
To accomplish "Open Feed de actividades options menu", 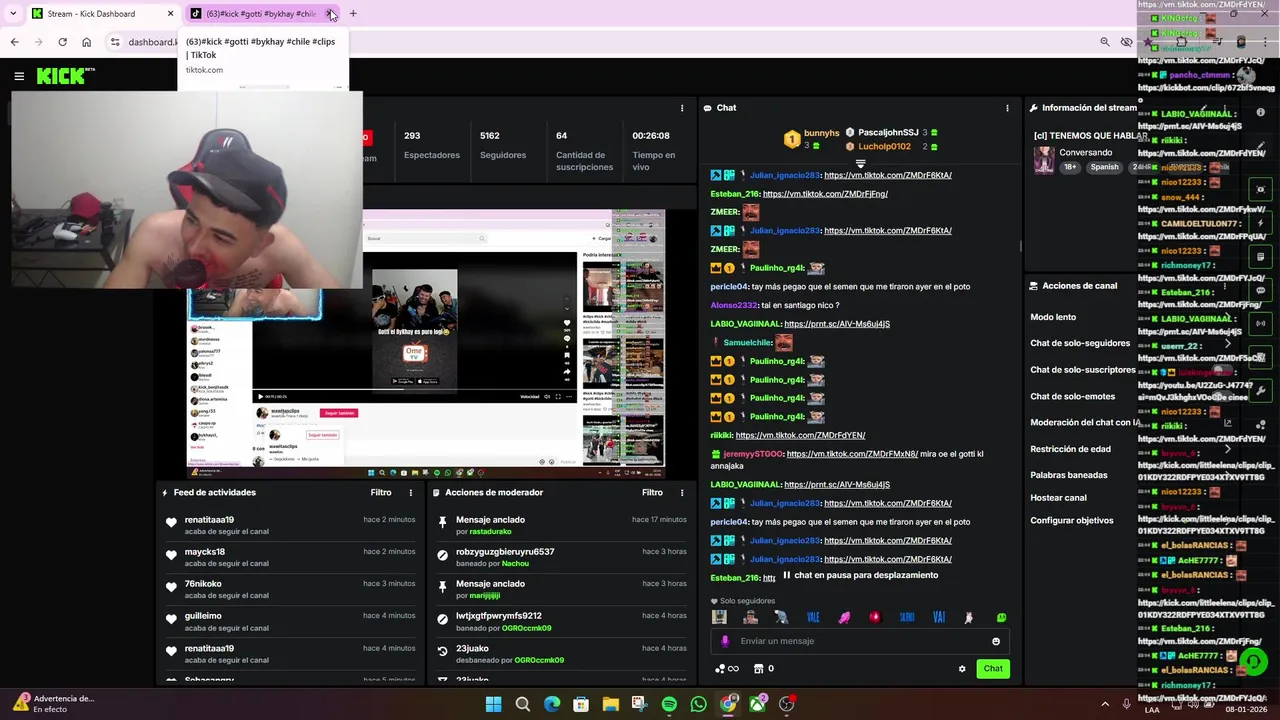I will point(410,492).
